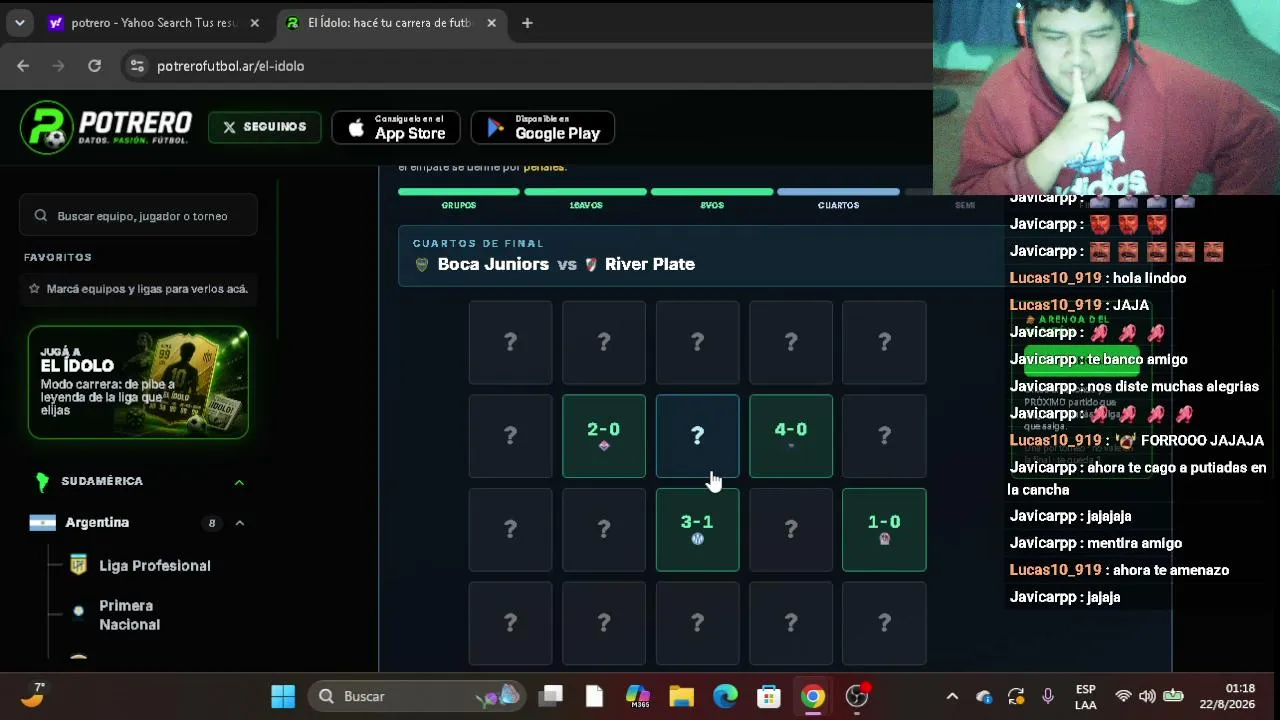Image resolution: width=1280 pixels, height=720 pixels.
Task: Open the Windows weather widget
Action: pos(33,695)
